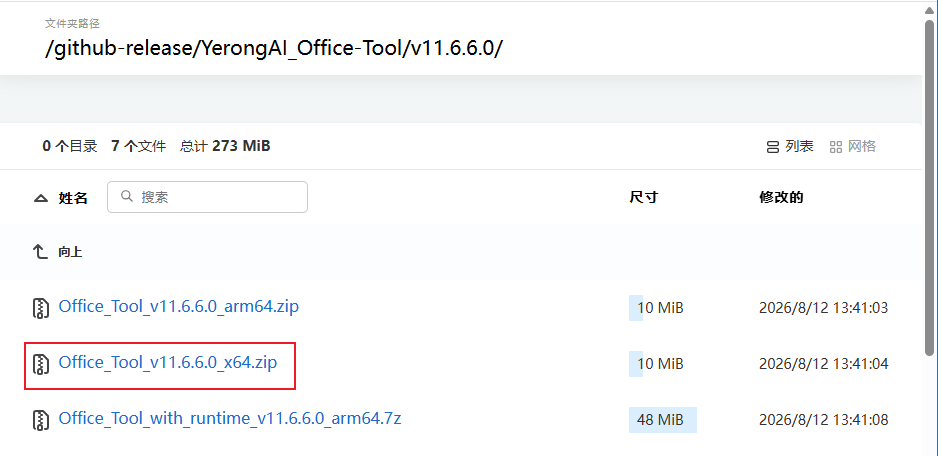Image resolution: width=938 pixels, height=456 pixels.
Task: Click the 搜索 search input field
Action: [x=208, y=197]
